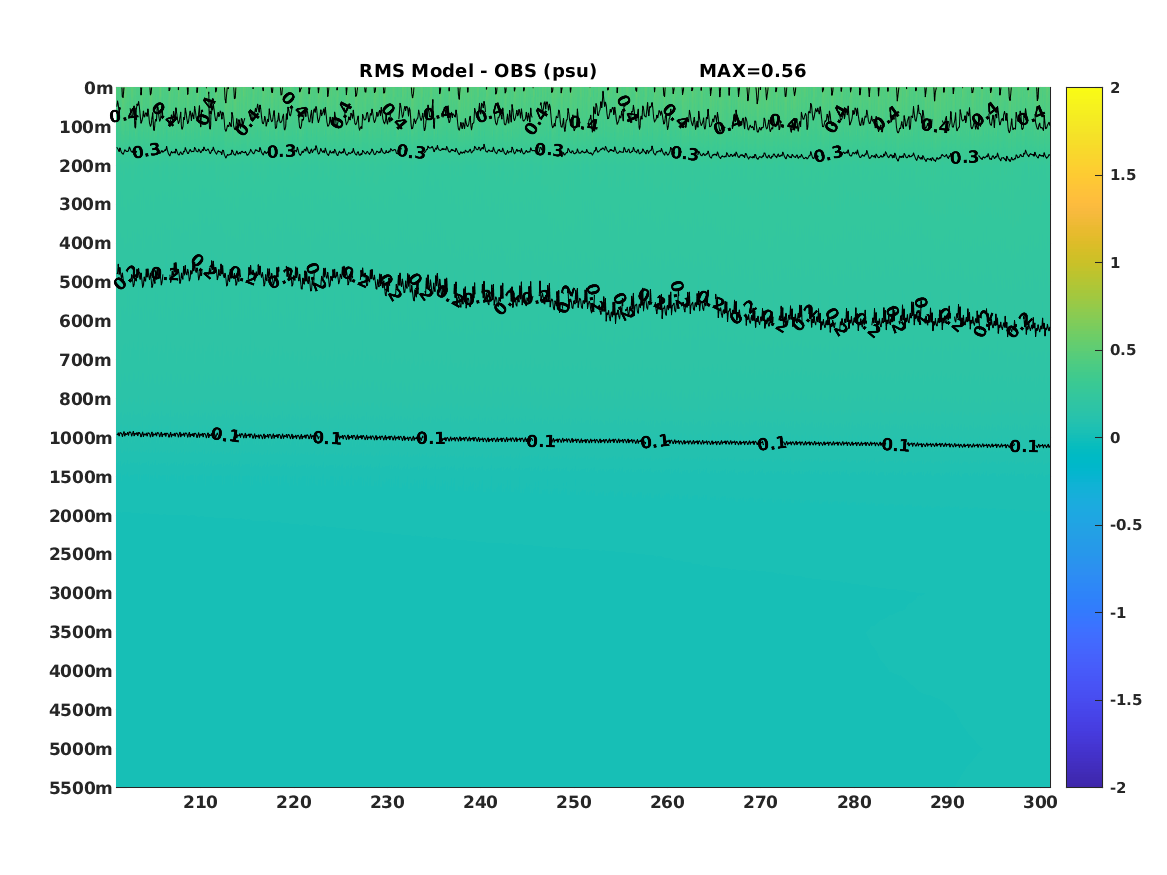Click the '5500m' depth axis label

(x=81, y=788)
